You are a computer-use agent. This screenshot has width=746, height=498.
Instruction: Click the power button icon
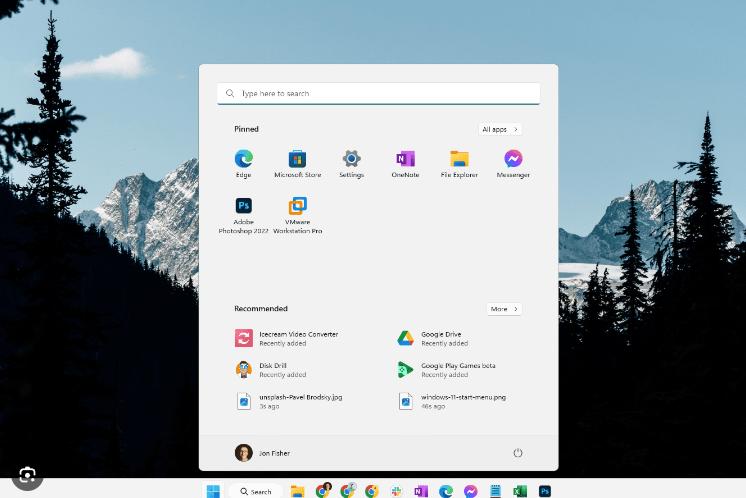click(518, 453)
